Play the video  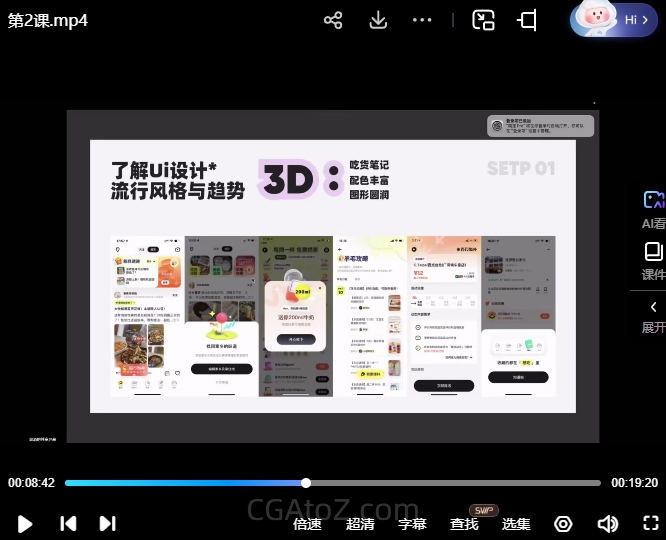pos(26,523)
